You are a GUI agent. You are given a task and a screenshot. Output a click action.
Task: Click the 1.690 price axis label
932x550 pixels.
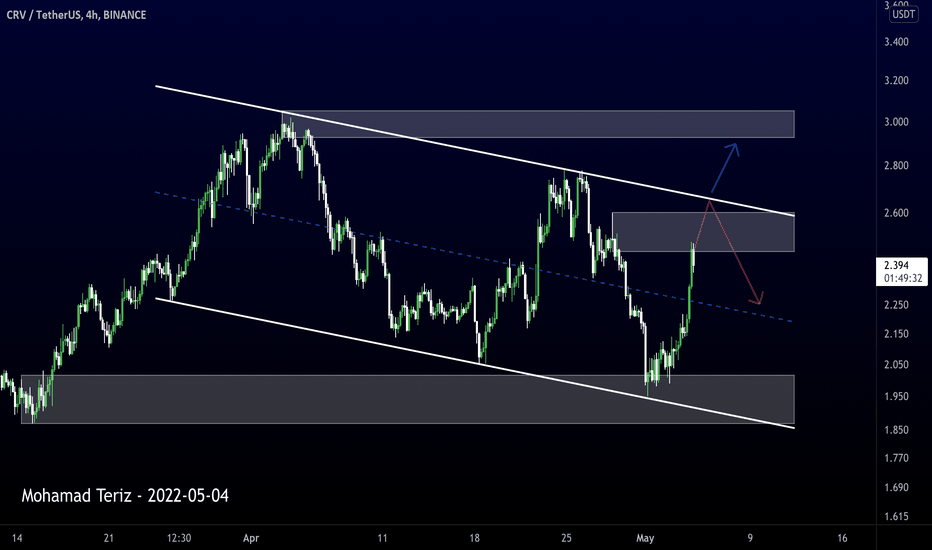896,488
